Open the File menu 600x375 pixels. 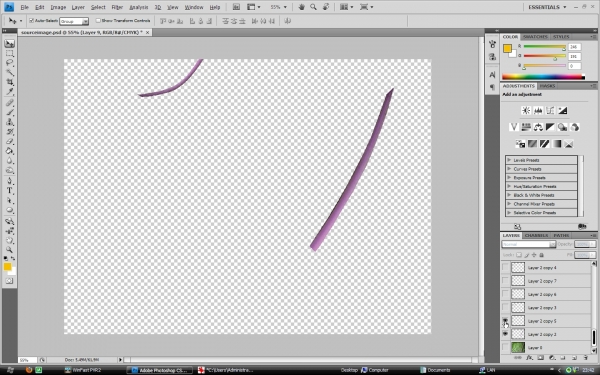[x=24, y=7]
